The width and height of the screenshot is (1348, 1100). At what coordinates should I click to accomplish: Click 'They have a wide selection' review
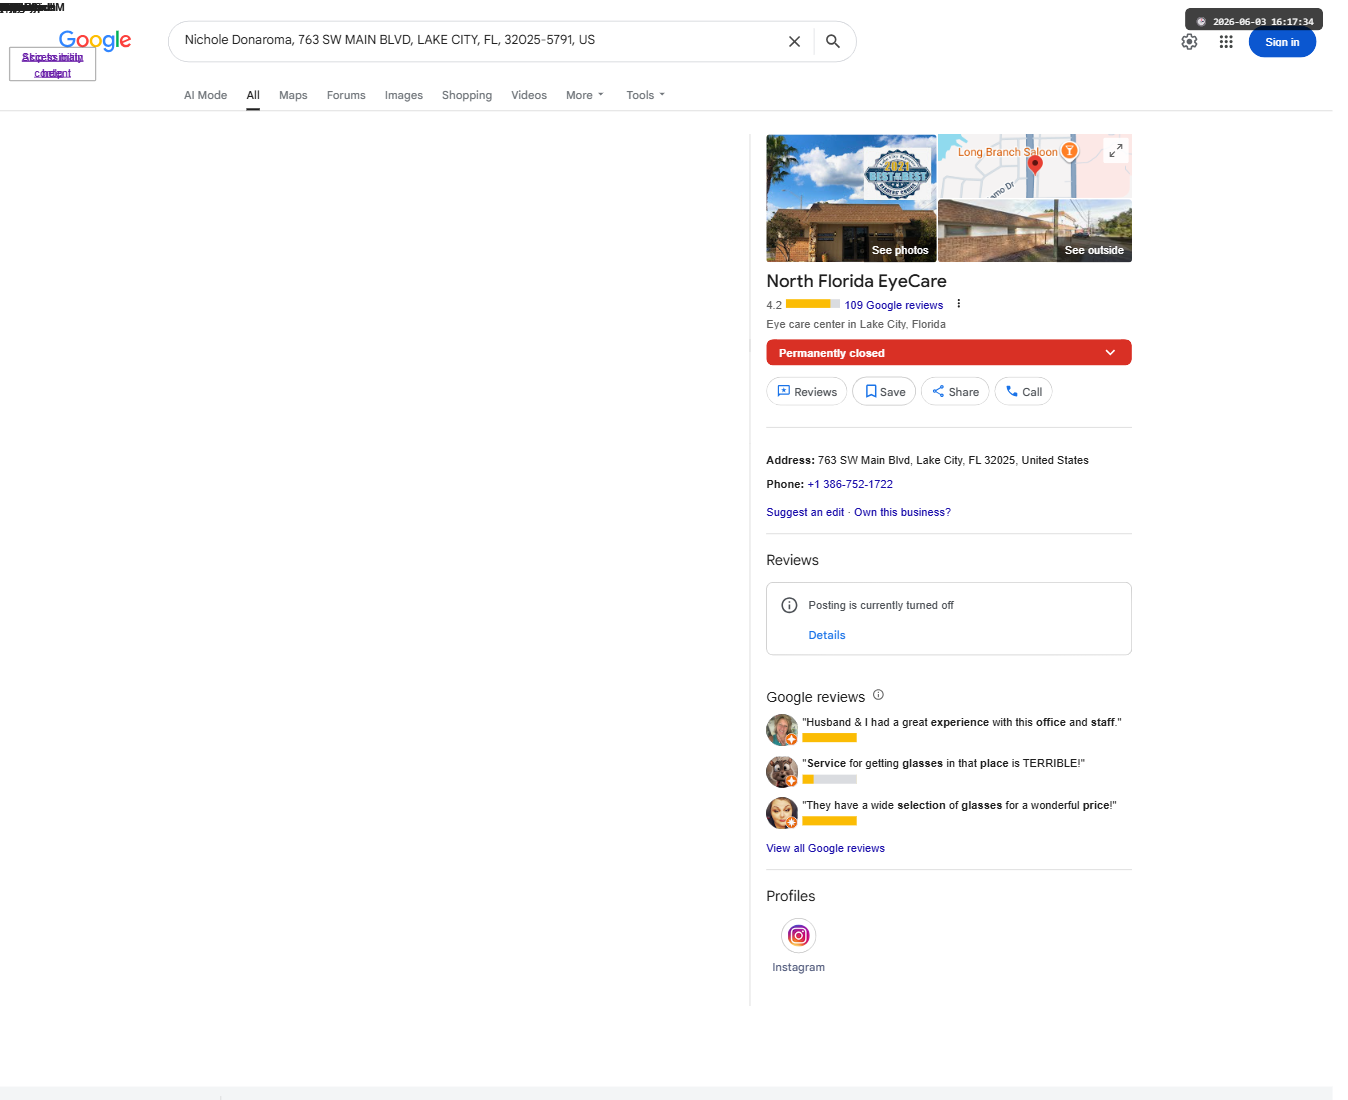coord(959,805)
